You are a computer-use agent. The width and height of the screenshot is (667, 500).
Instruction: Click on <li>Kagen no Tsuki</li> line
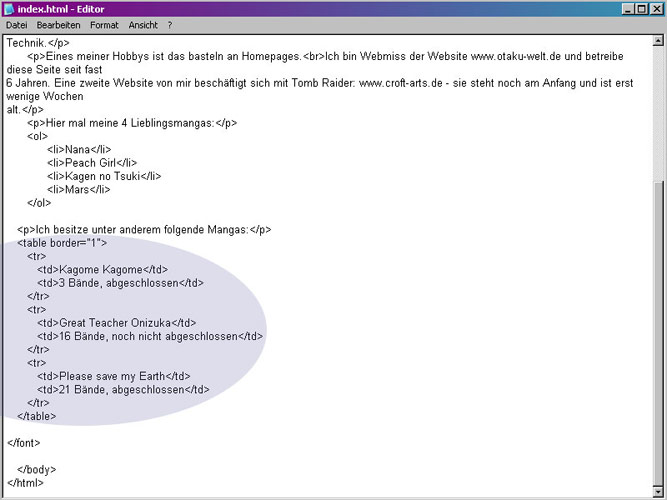point(104,176)
